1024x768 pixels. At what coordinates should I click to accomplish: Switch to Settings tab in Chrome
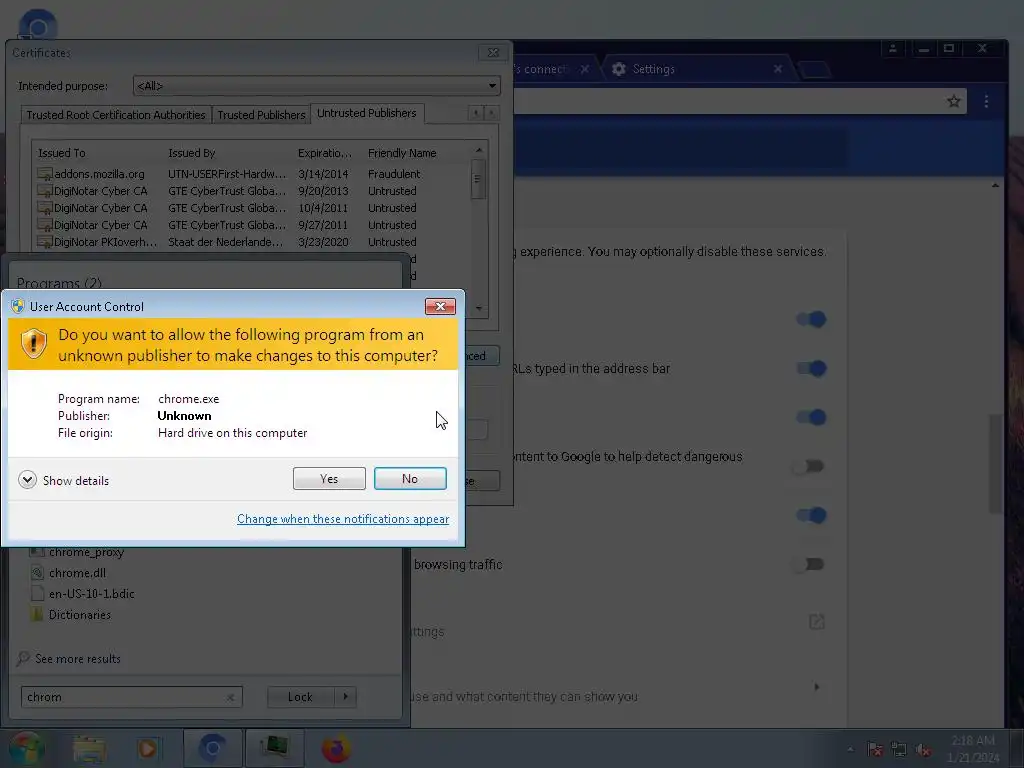tap(696, 69)
